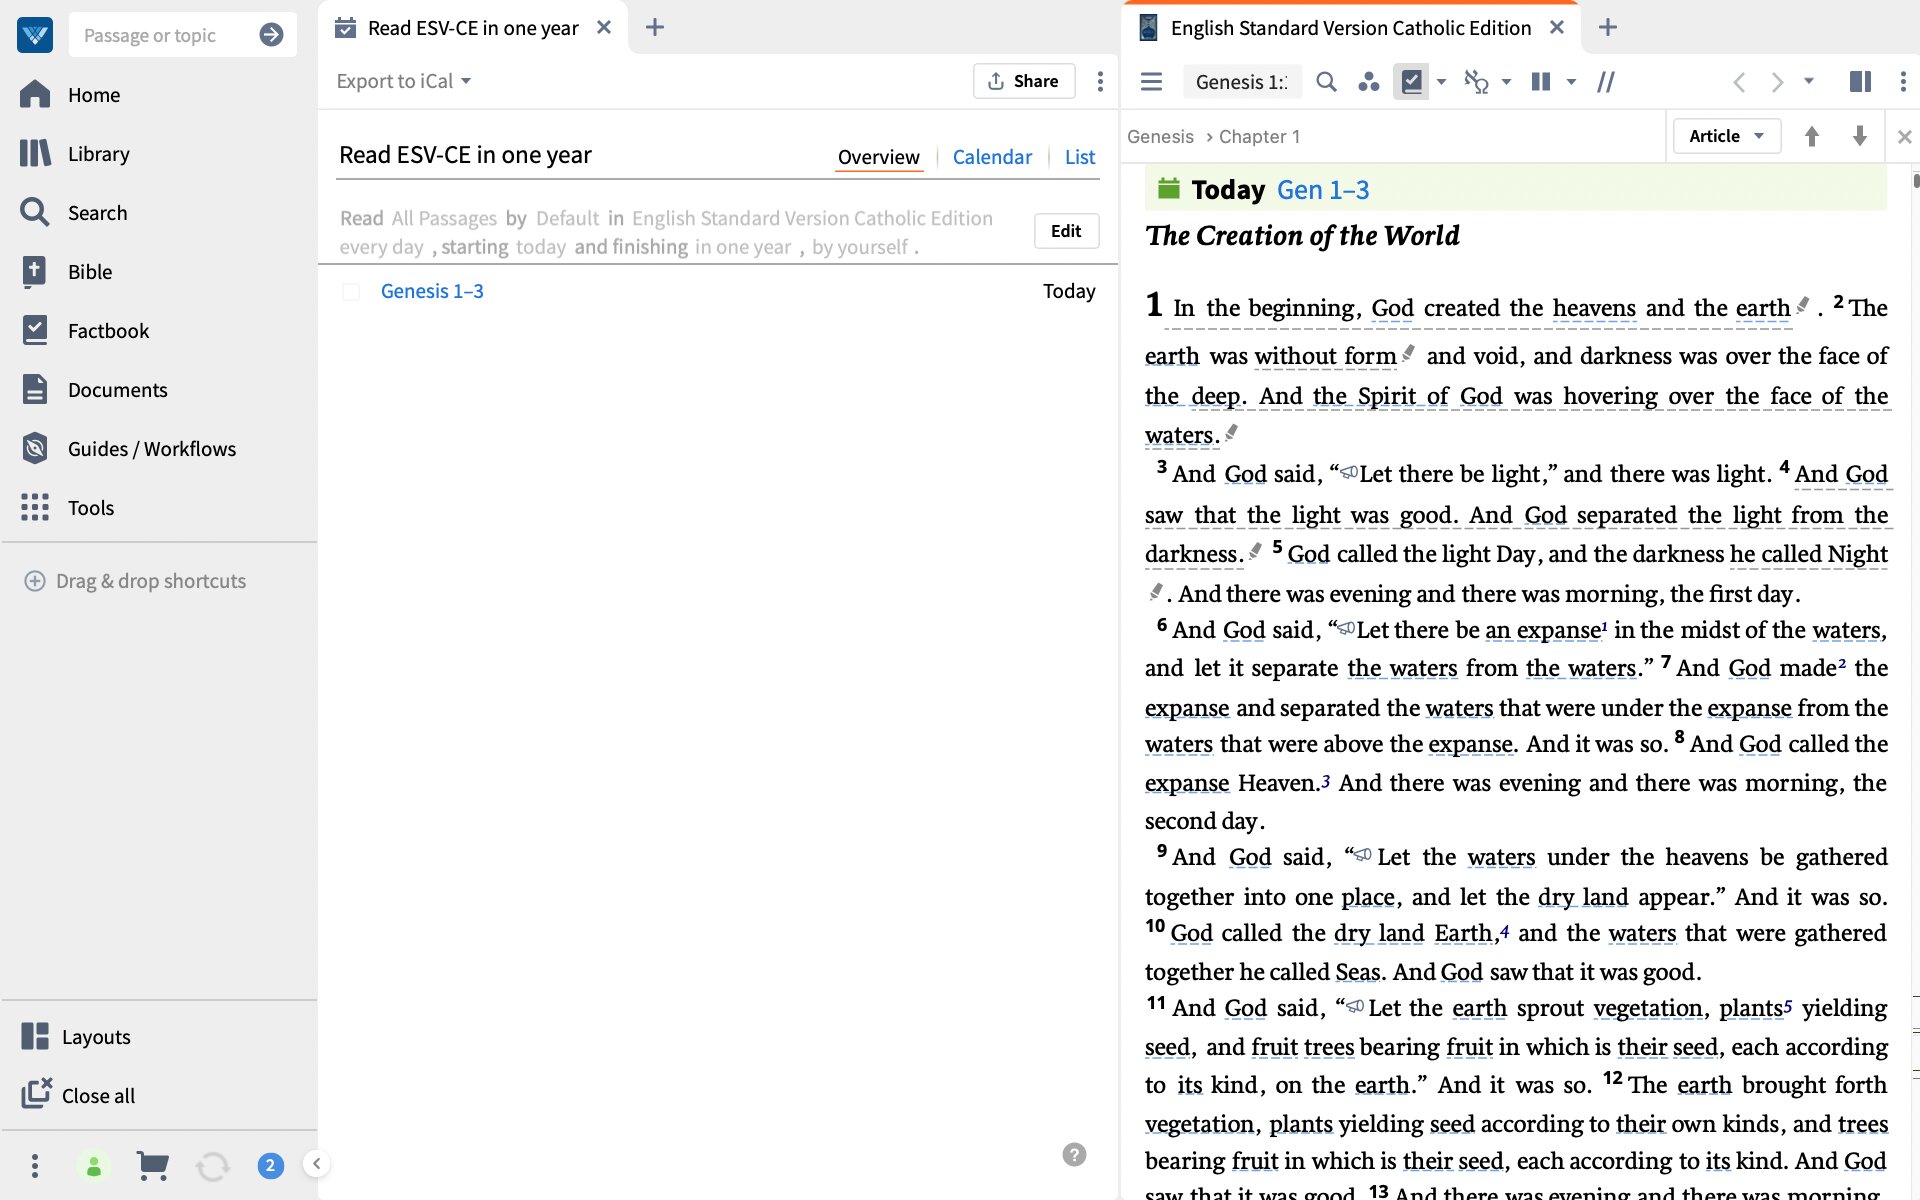
Task: Open the sidebar more options menu
Action: [35, 1165]
